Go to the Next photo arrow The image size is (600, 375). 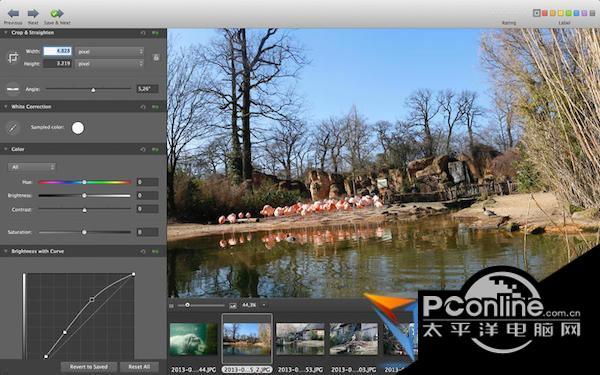click(33, 14)
